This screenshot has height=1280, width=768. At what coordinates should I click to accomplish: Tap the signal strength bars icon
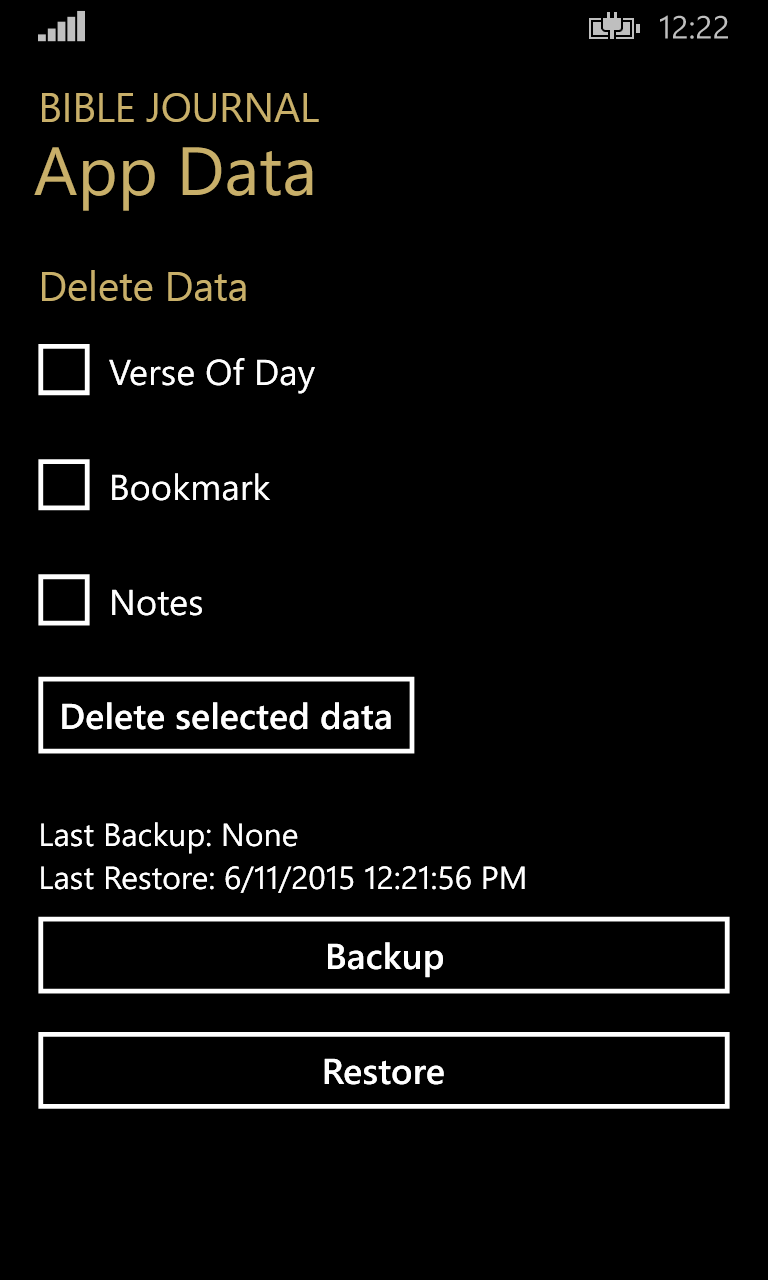62,27
